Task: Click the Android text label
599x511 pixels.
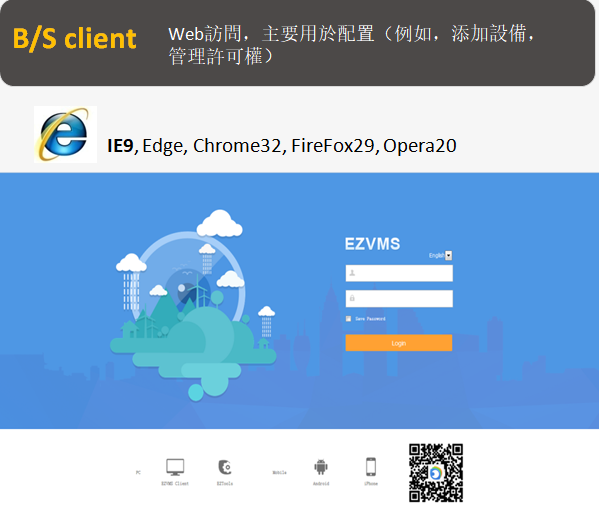Action: [x=321, y=484]
